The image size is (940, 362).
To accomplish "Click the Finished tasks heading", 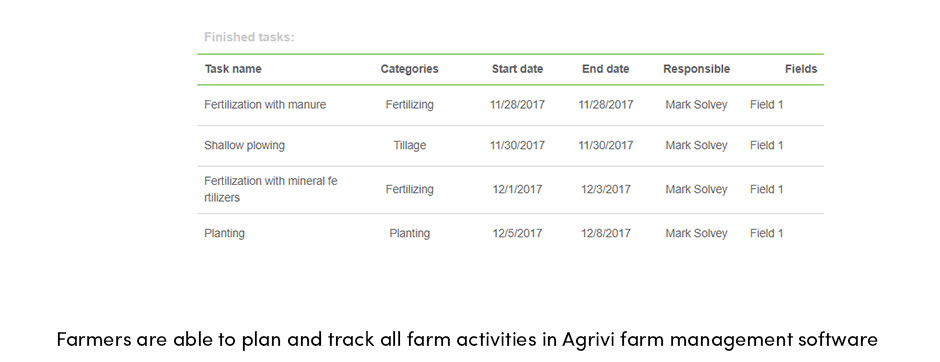I will pos(249,37).
